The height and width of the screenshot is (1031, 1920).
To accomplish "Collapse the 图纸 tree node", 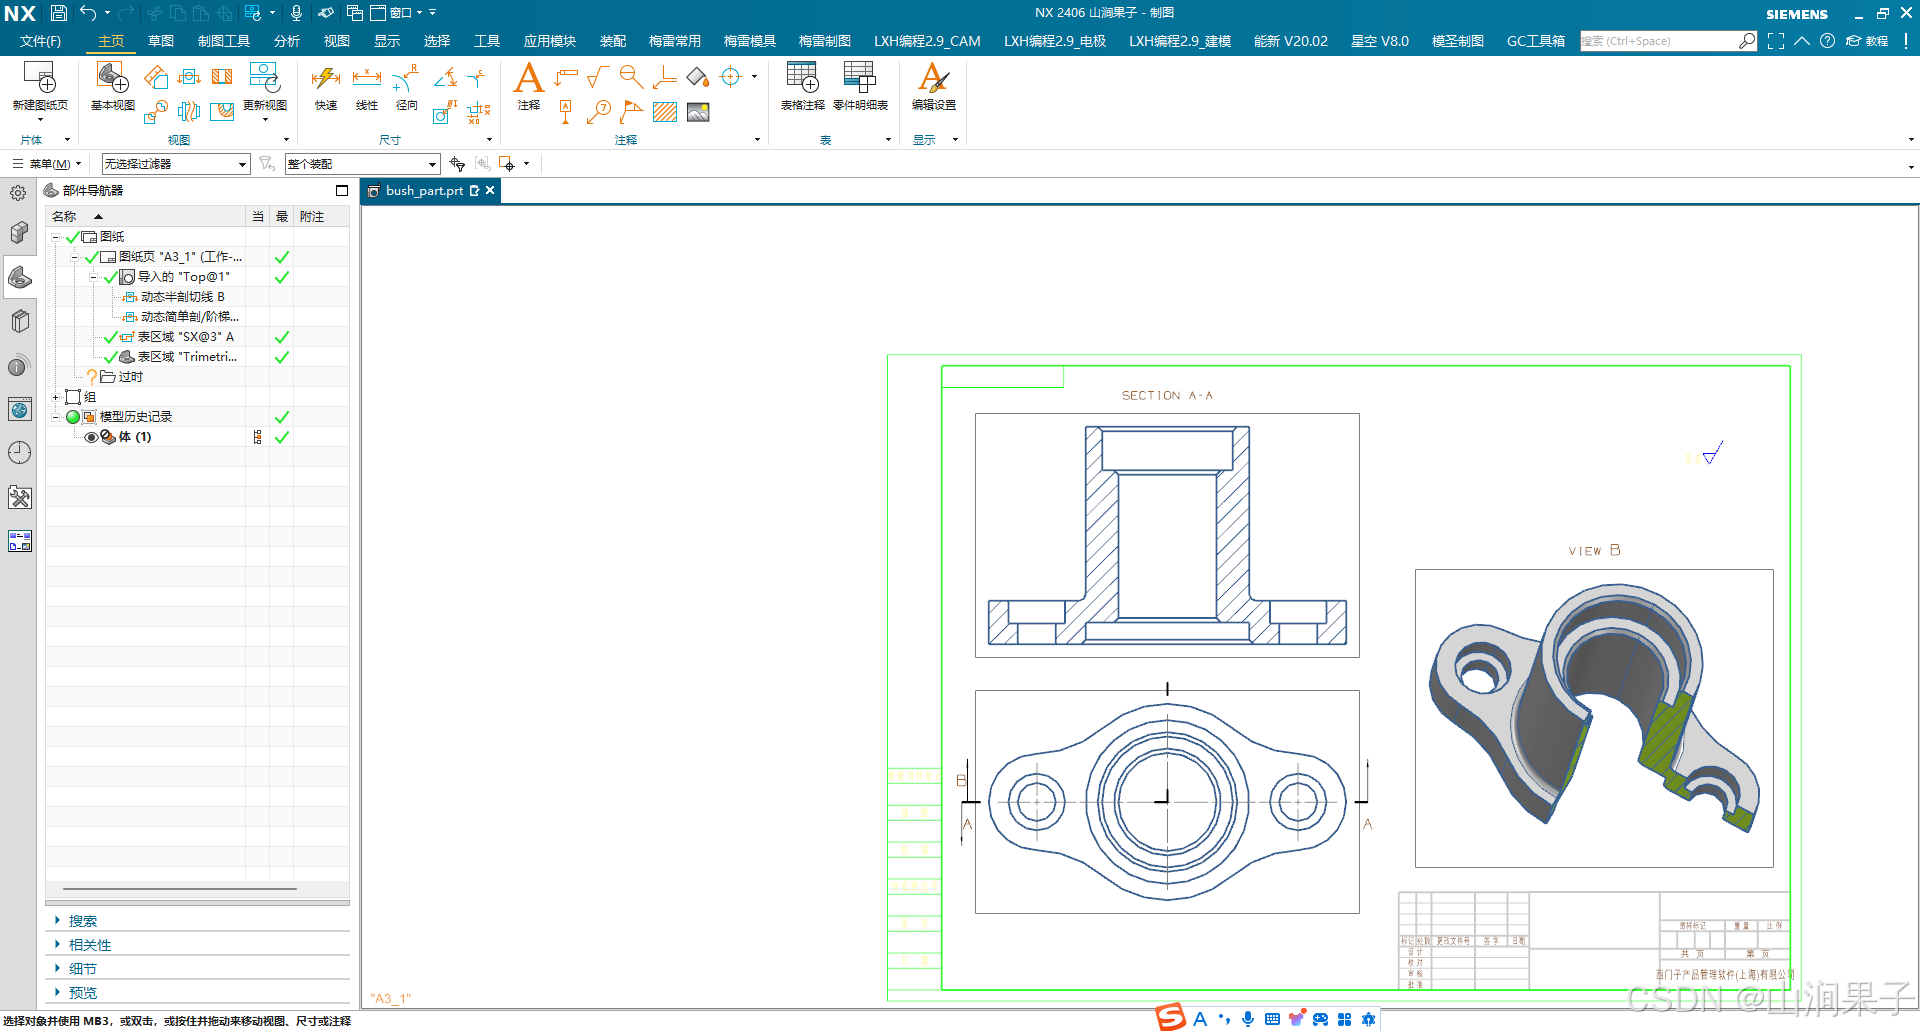I will point(56,237).
